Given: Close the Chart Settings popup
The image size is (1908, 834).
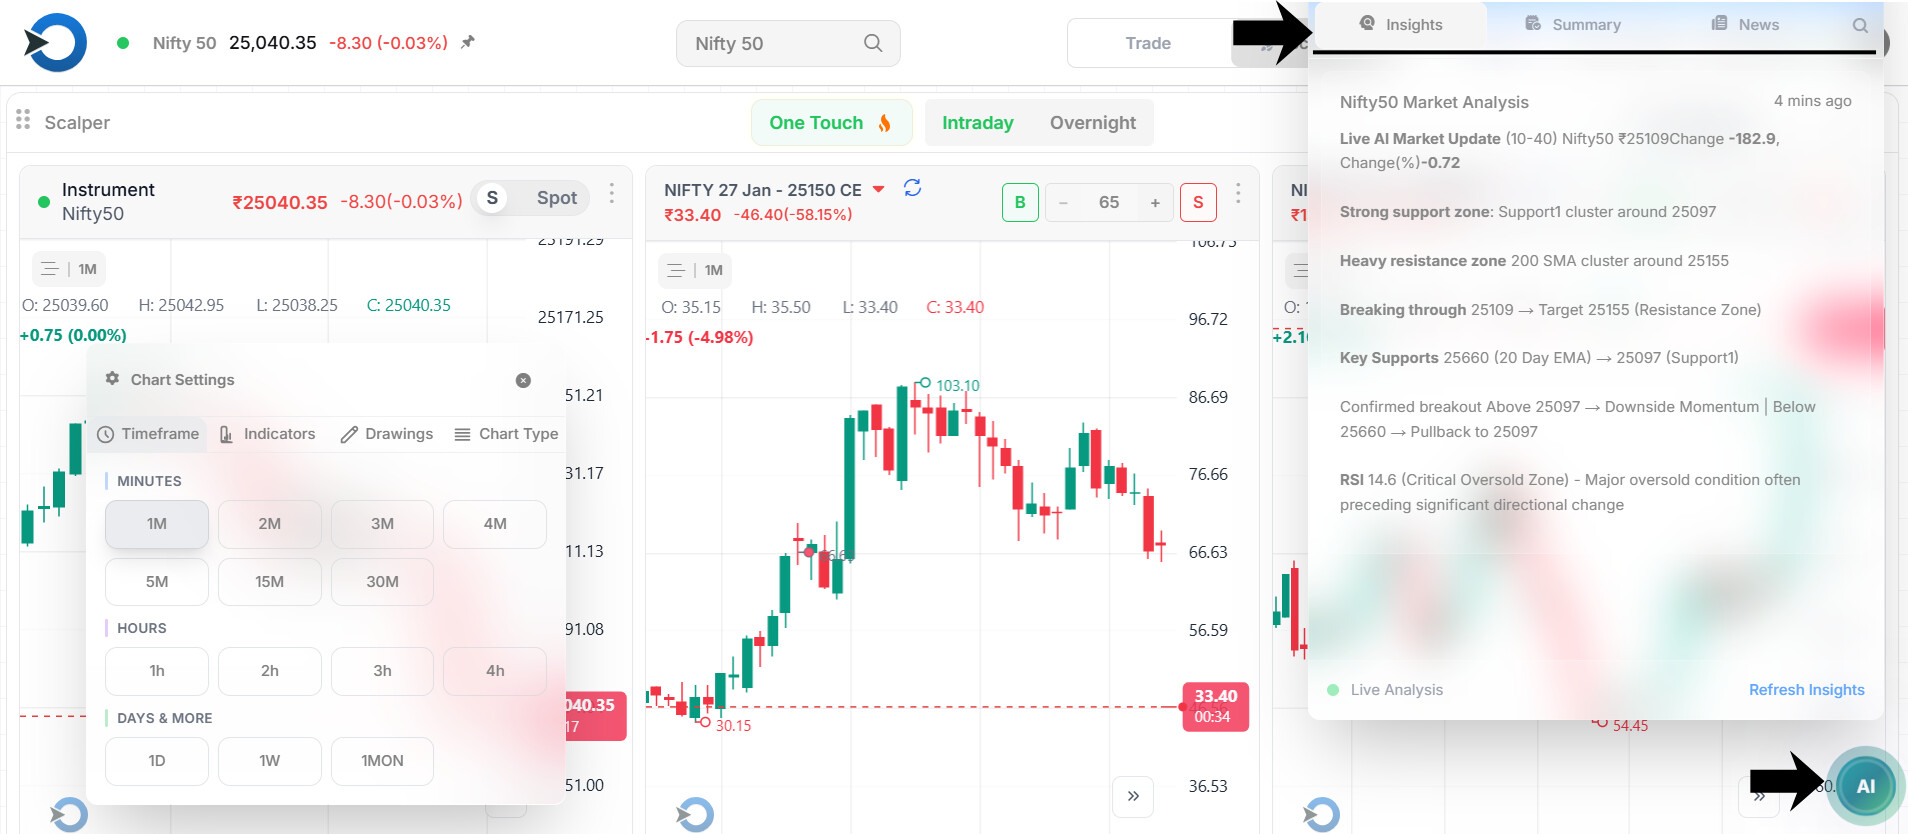Looking at the screenshot, I should [523, 380].
